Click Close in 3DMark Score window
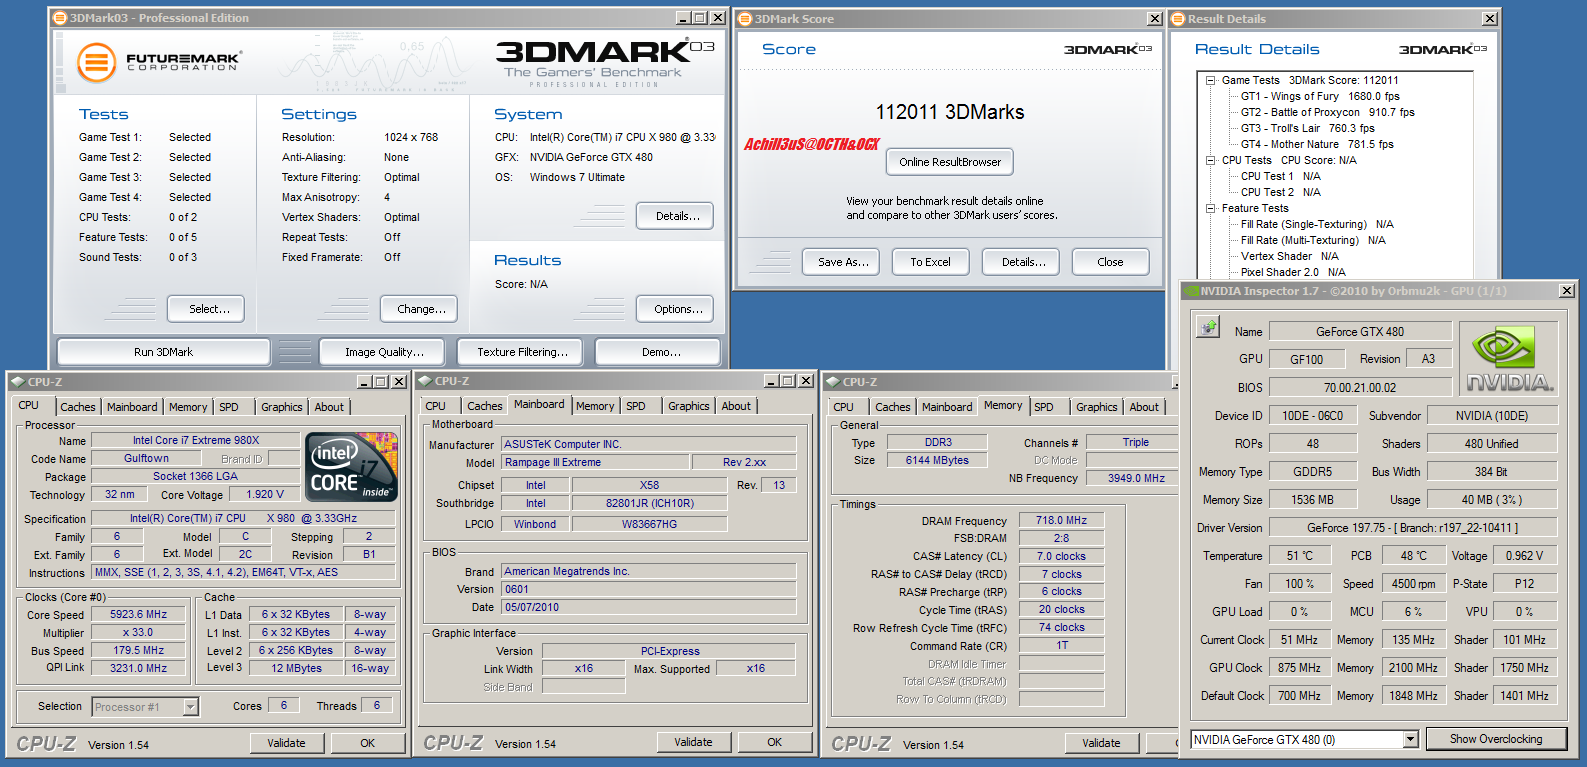Viewport: 1587px width, 767px height. click(1110, 262)
